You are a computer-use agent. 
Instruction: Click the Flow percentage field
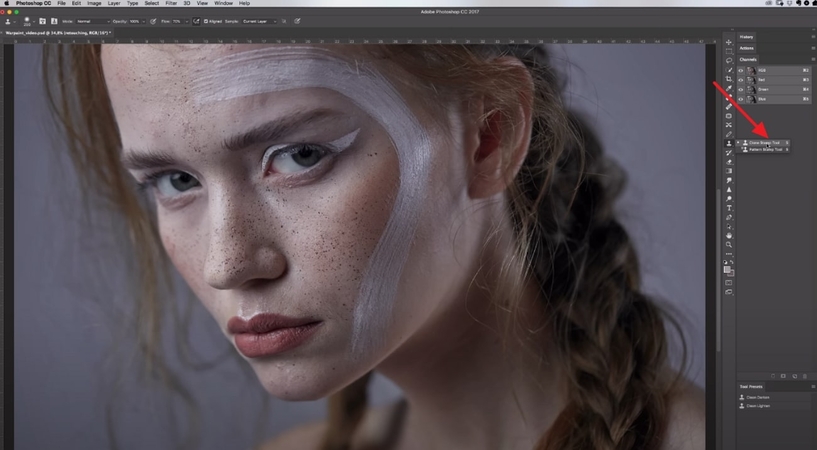point(177,21)
